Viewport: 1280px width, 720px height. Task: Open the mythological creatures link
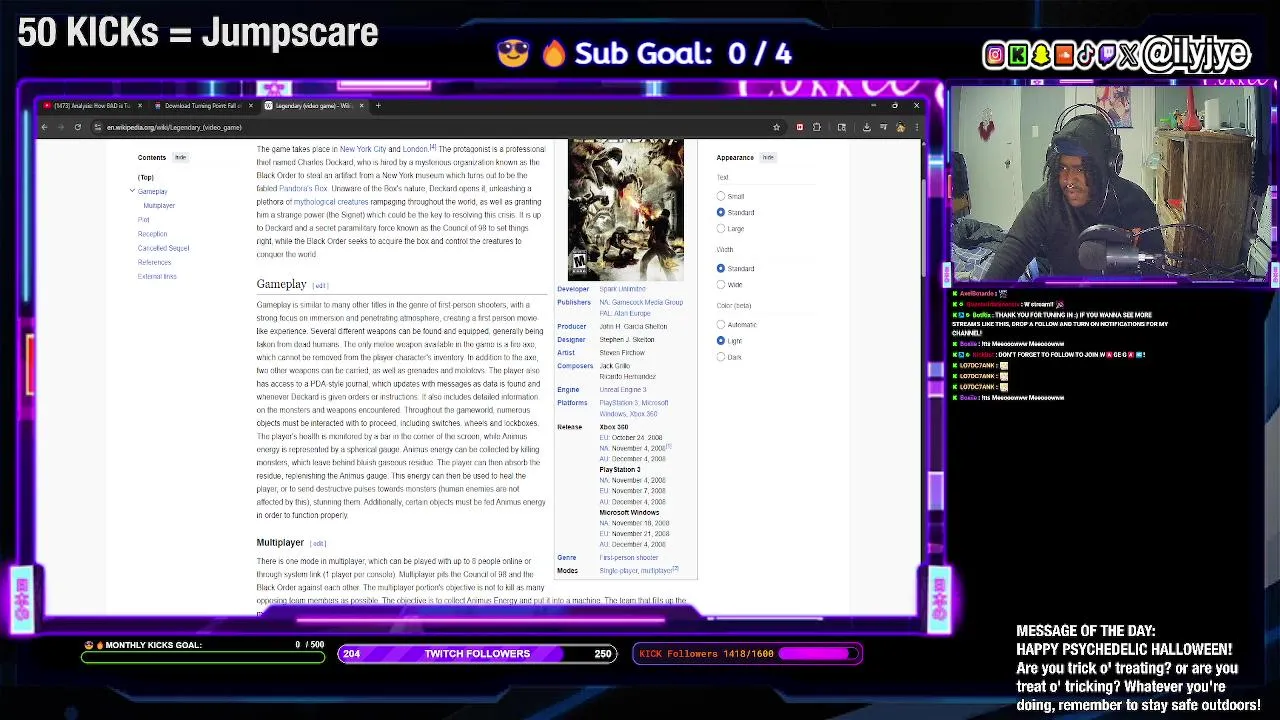[x=331, y=201]
